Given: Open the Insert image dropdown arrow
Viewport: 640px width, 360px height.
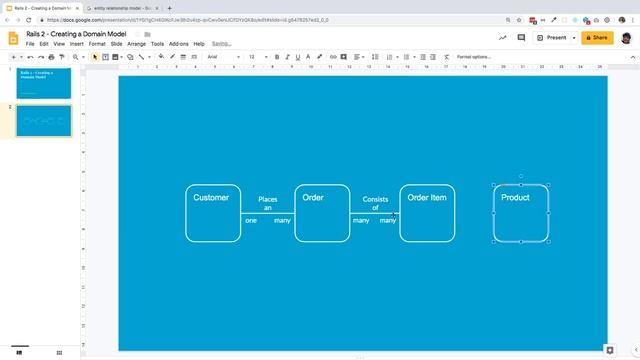Looking at the screenshot, I should 122,57.
